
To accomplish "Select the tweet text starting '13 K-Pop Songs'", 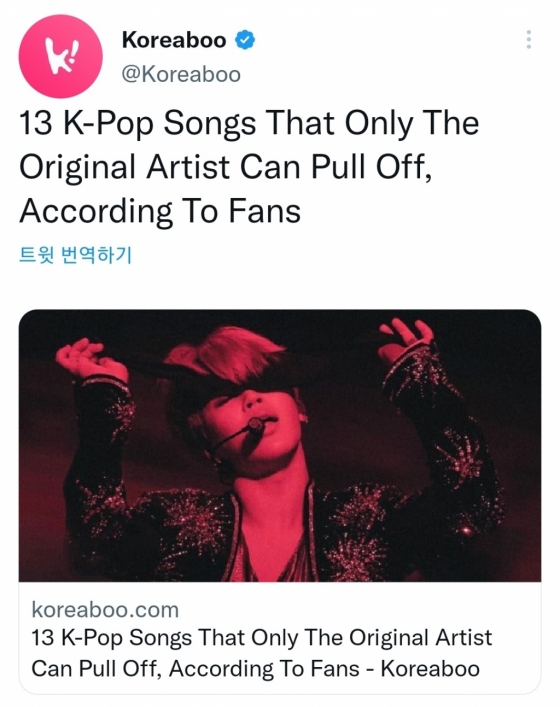I will click(x=249, y=167).
